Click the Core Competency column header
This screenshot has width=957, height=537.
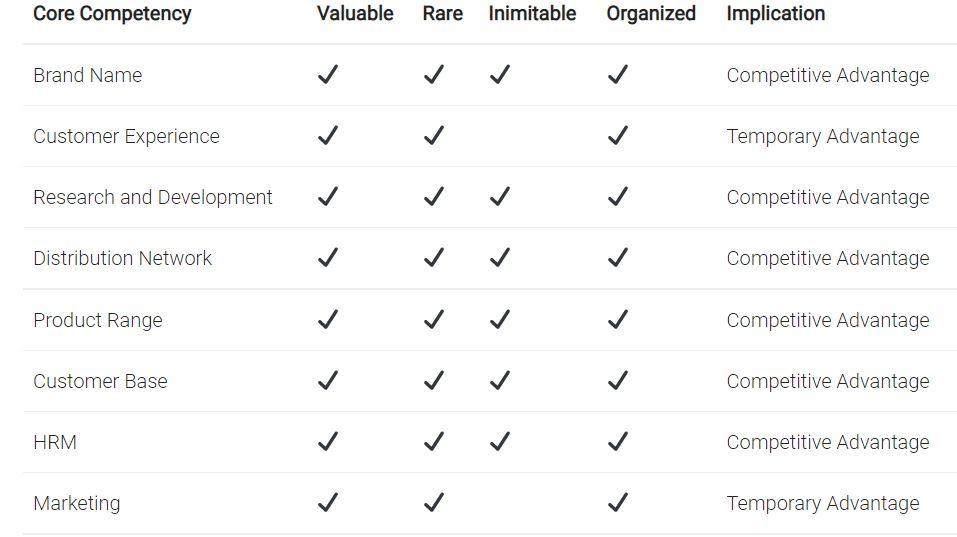coord(112,14)
